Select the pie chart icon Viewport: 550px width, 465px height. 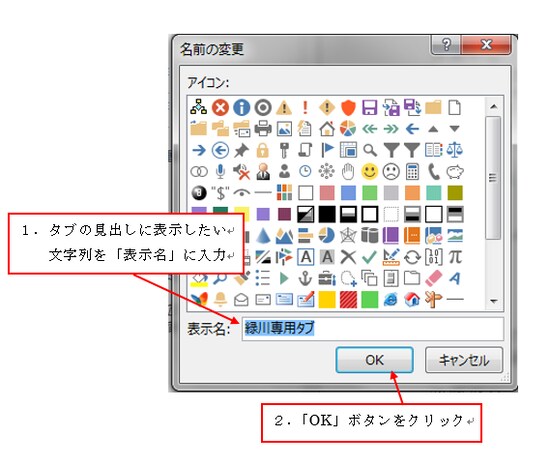pyautogui.click(x=348, y=129)
